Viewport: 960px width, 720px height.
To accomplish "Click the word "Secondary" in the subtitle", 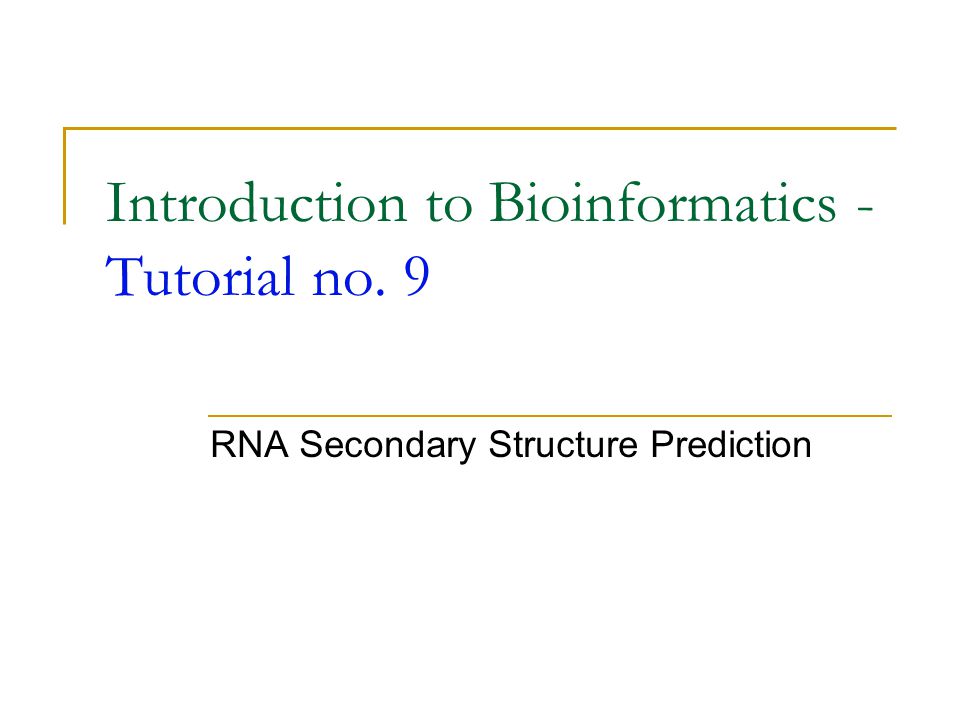I will pos(388,445).
